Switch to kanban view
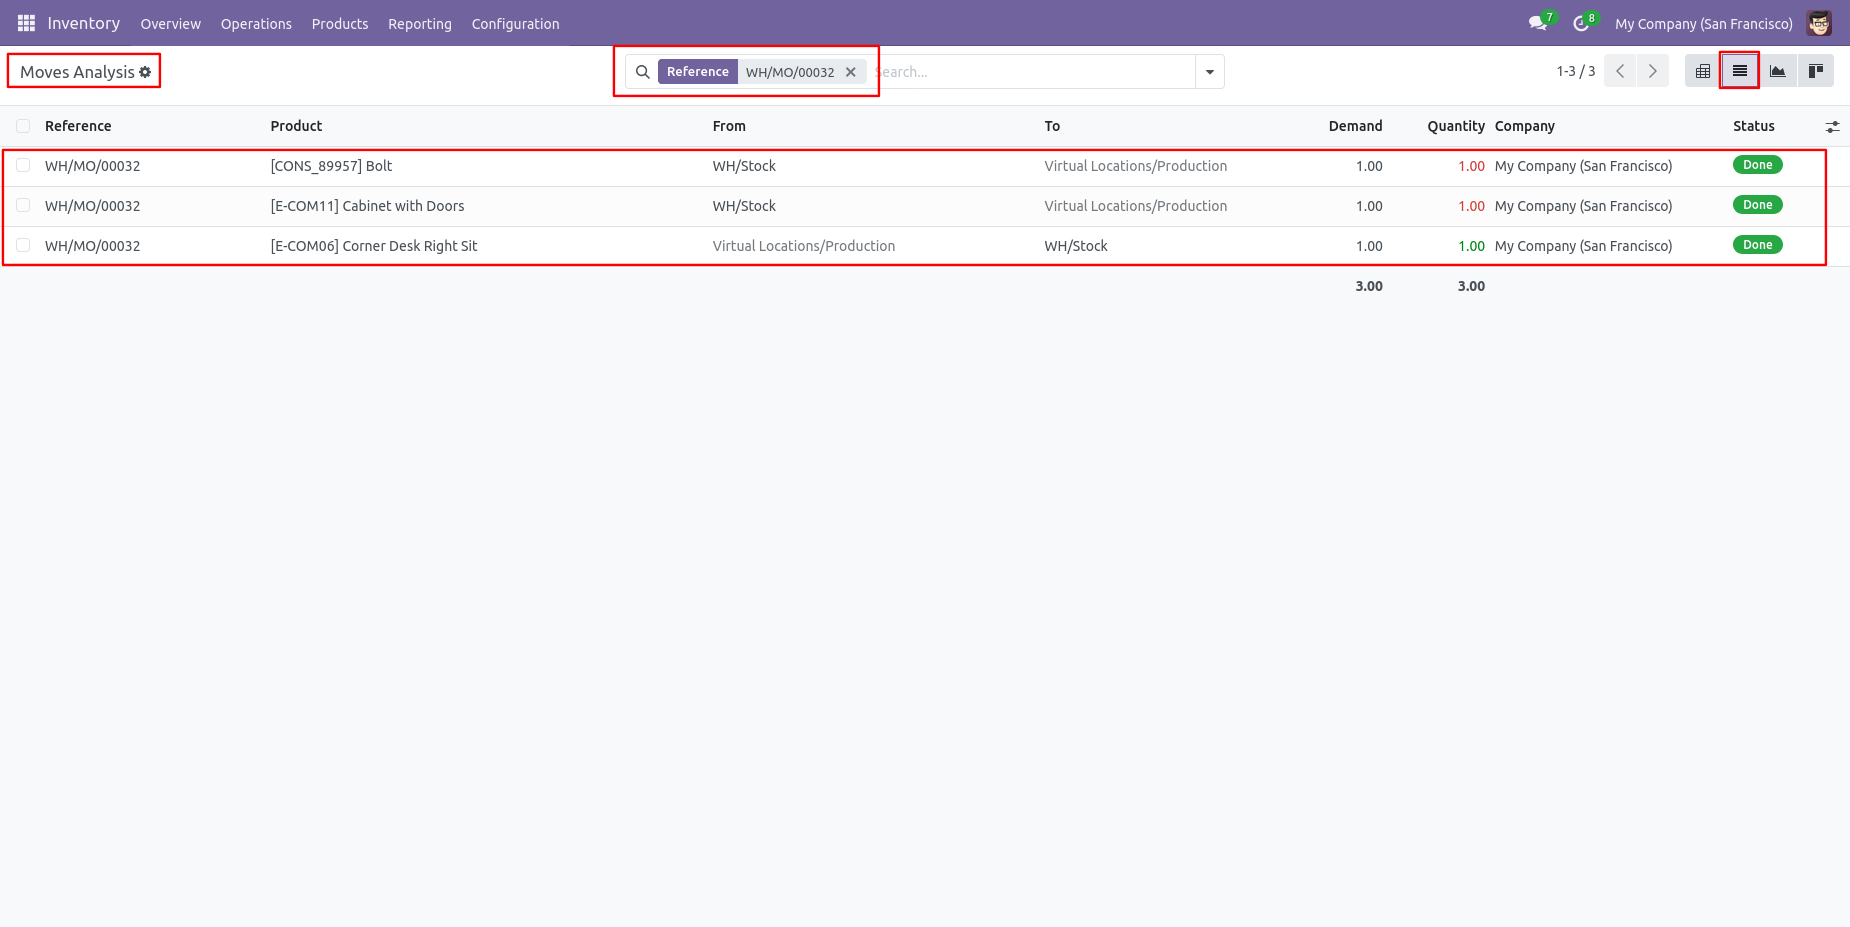The height and width of the screenshot is (927, 1850). click(x=1815, y=72)
